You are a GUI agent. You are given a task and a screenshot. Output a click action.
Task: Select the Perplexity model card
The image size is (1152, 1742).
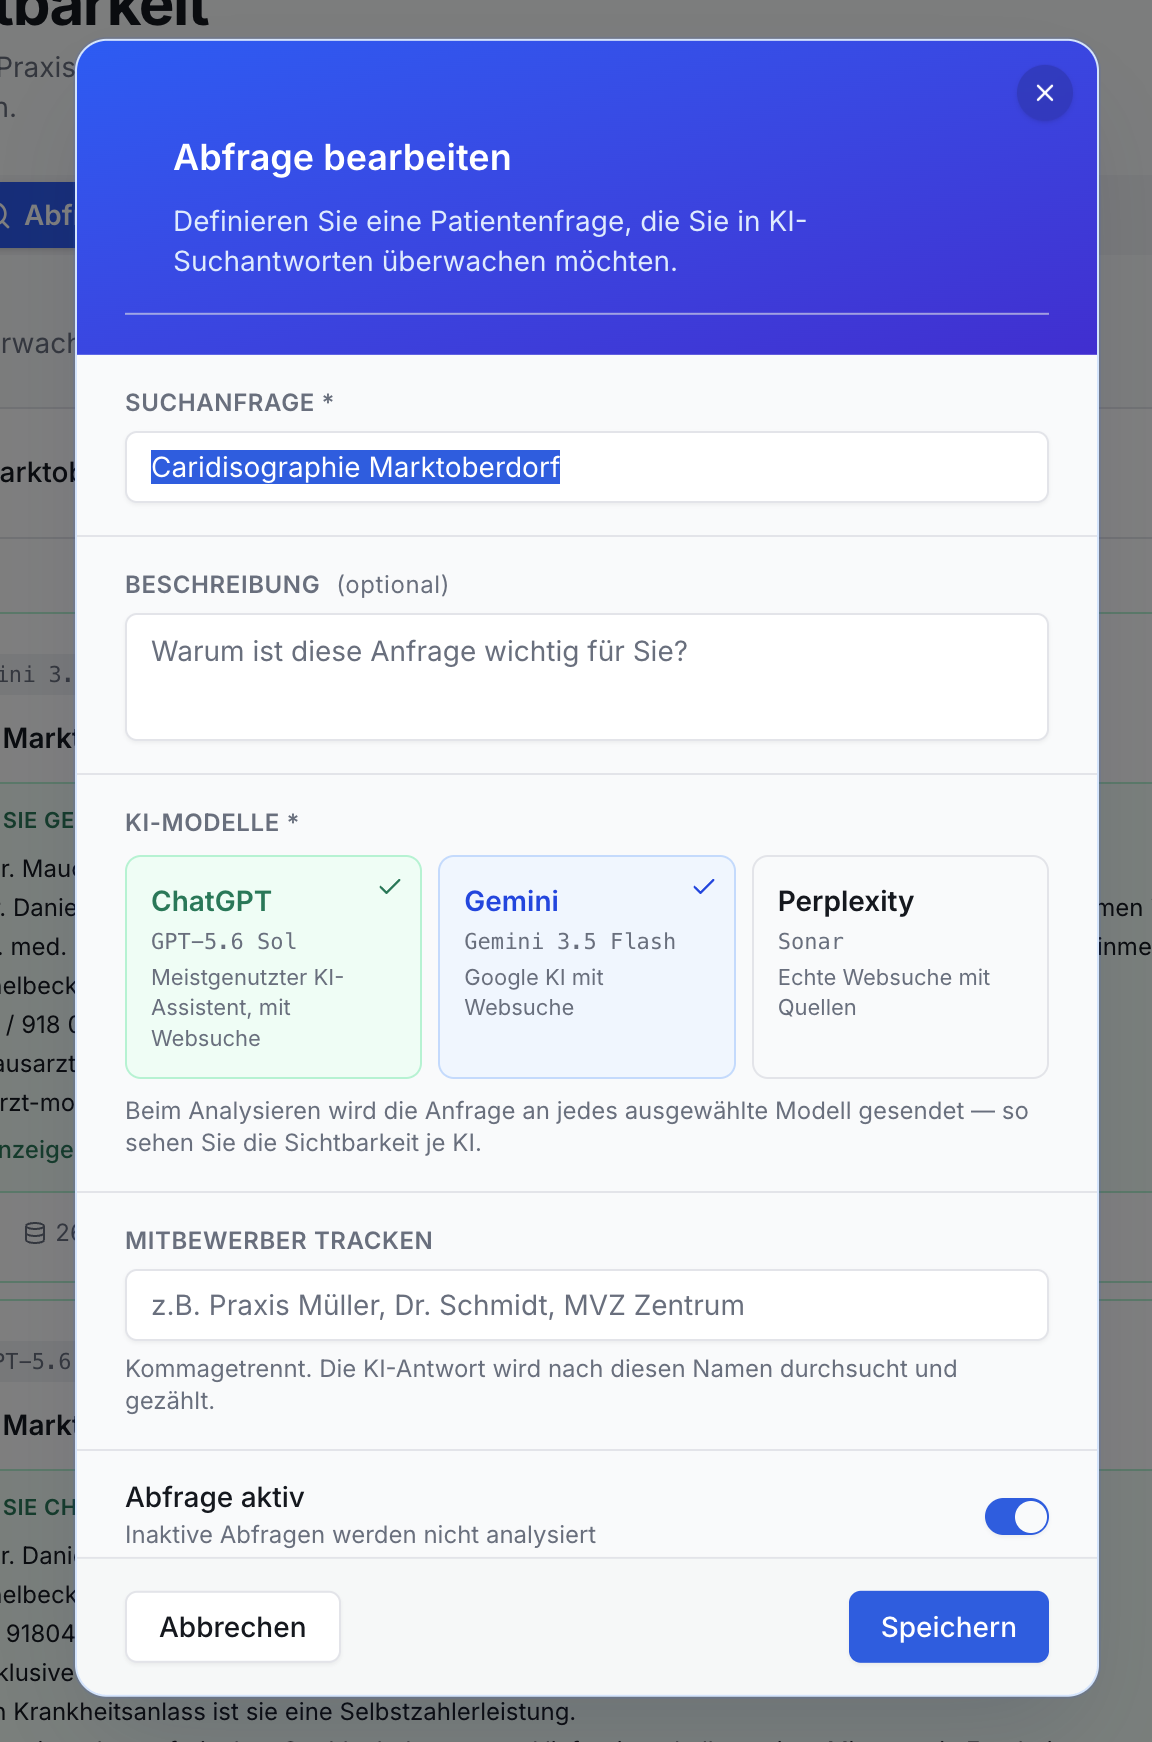pyautogui.click(x=900, y=966)
